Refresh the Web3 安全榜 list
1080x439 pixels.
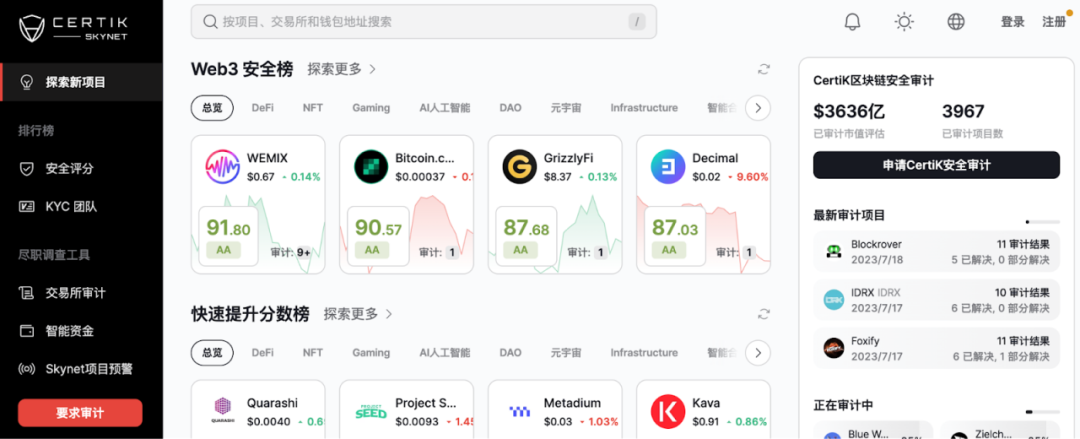(763, 69)
